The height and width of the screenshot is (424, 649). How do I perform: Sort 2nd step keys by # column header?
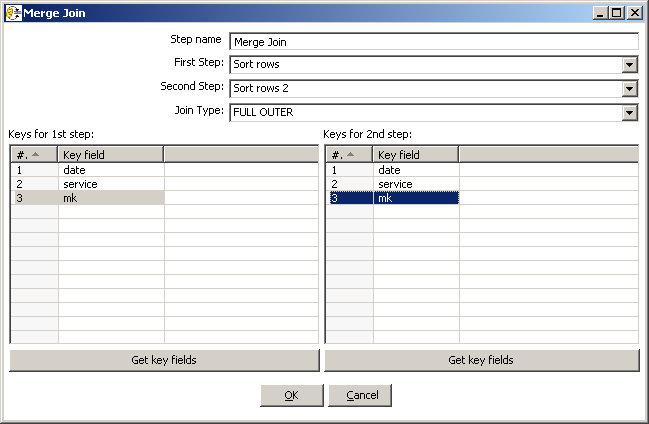[x=349, y=154]
